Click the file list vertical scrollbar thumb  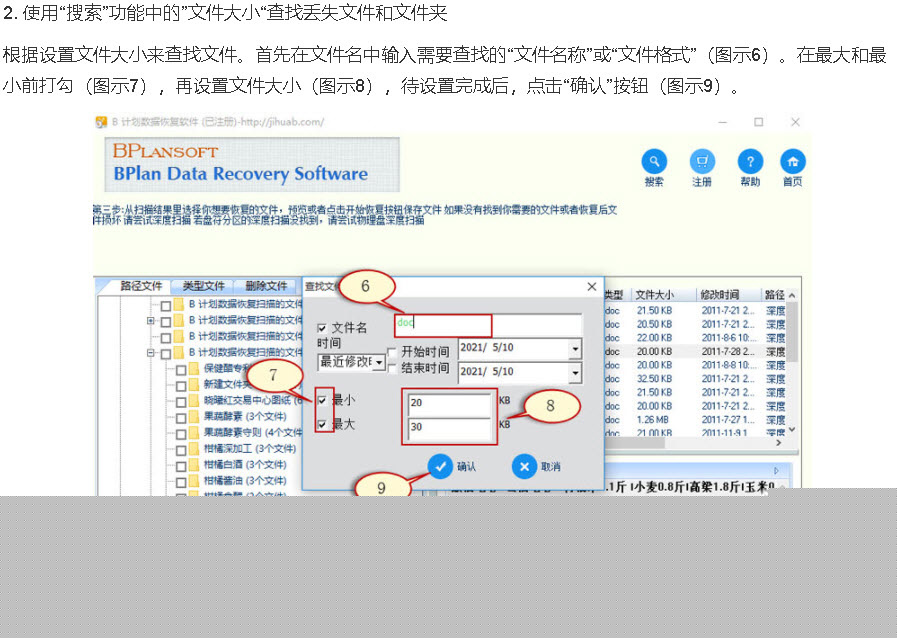point(792,332)
